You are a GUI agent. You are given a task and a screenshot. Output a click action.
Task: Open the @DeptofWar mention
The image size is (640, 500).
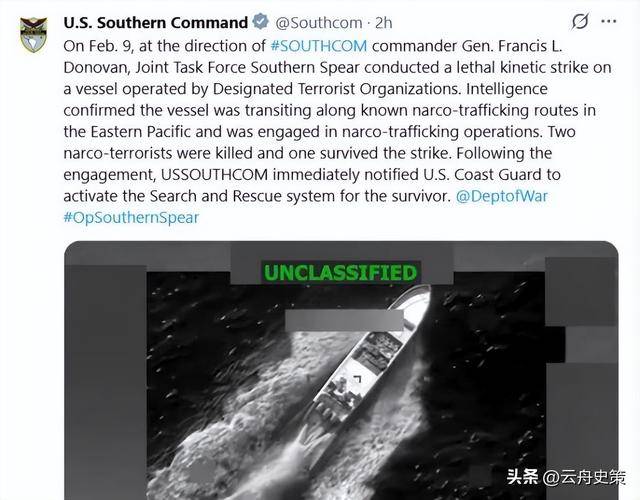pyautogui.click(x=501, y=196)
